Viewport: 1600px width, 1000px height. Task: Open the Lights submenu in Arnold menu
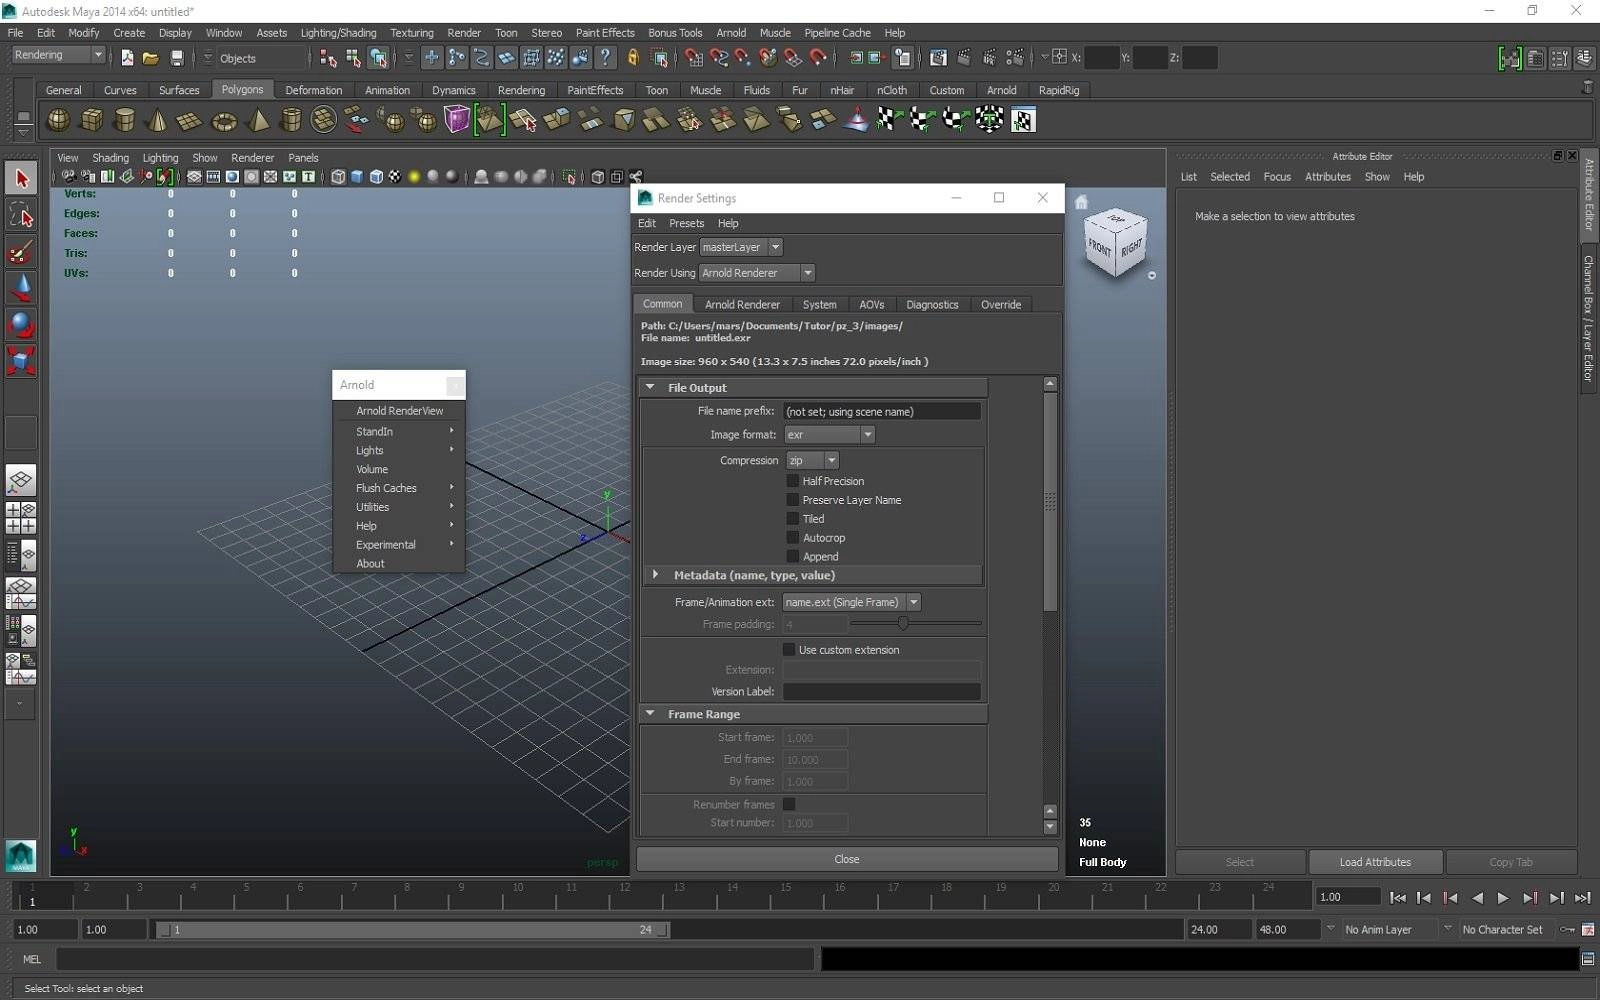399,451
